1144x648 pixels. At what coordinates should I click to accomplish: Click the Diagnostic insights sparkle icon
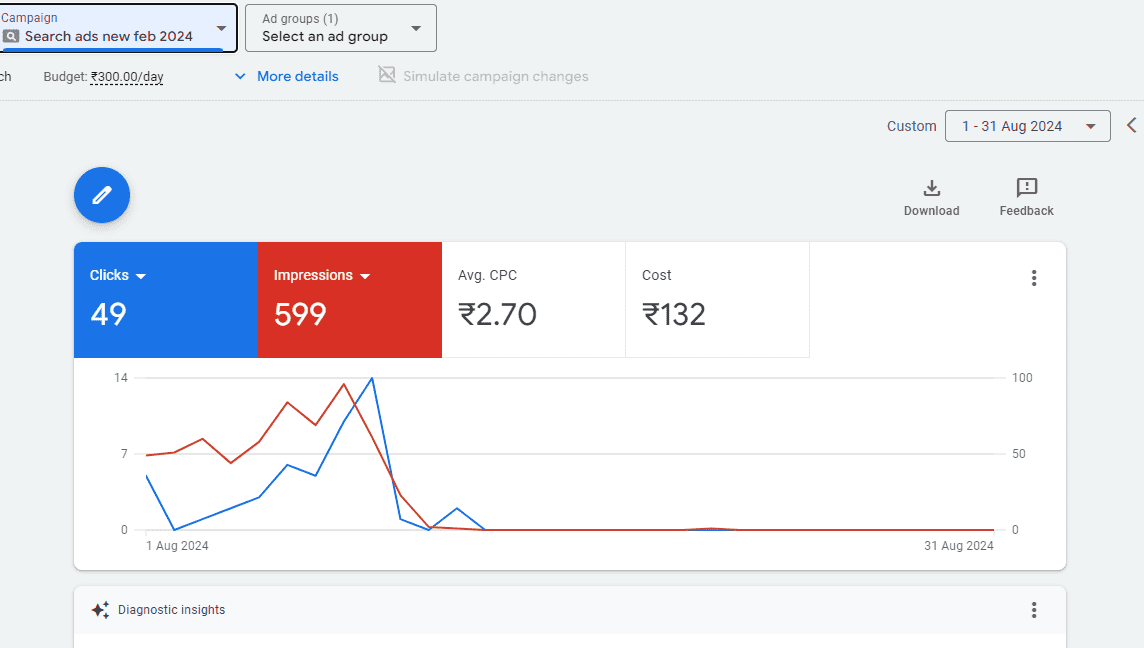pos(99,609)
